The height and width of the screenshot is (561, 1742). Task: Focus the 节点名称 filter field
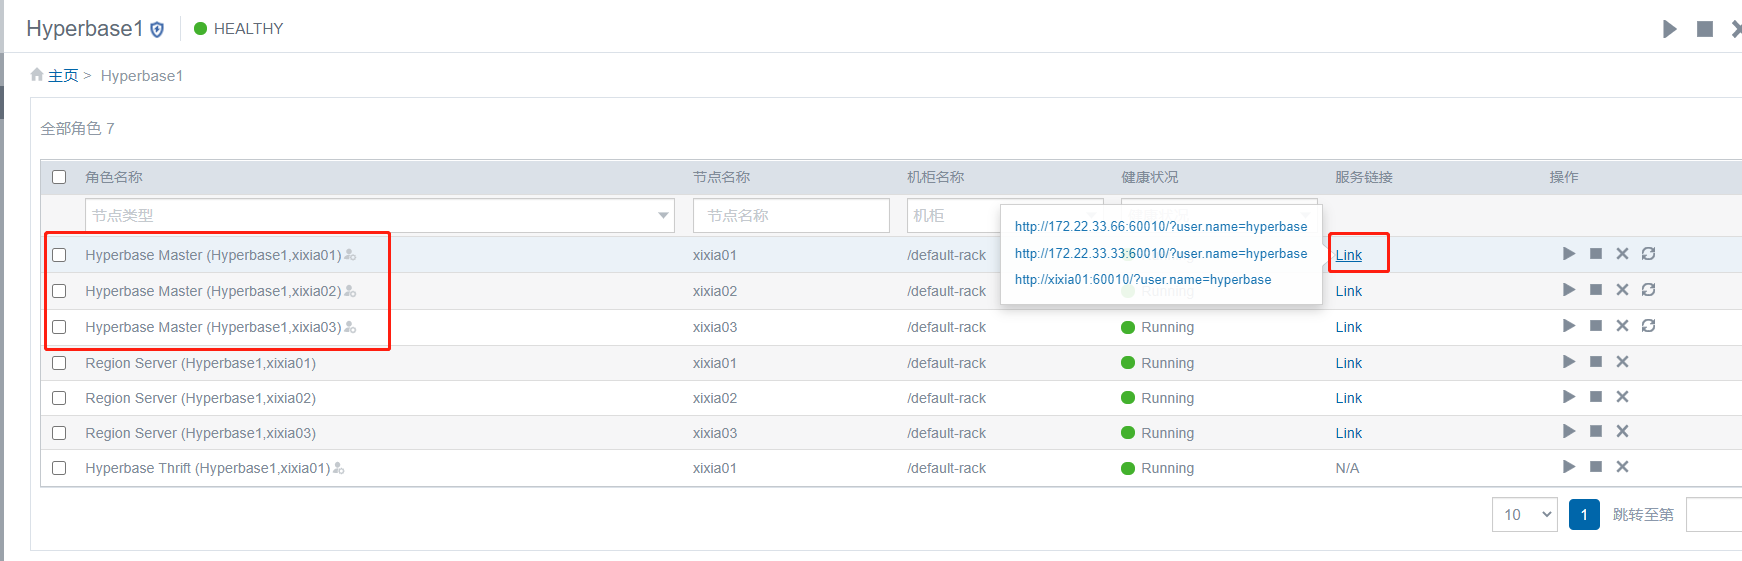click(x=790, y=216)
